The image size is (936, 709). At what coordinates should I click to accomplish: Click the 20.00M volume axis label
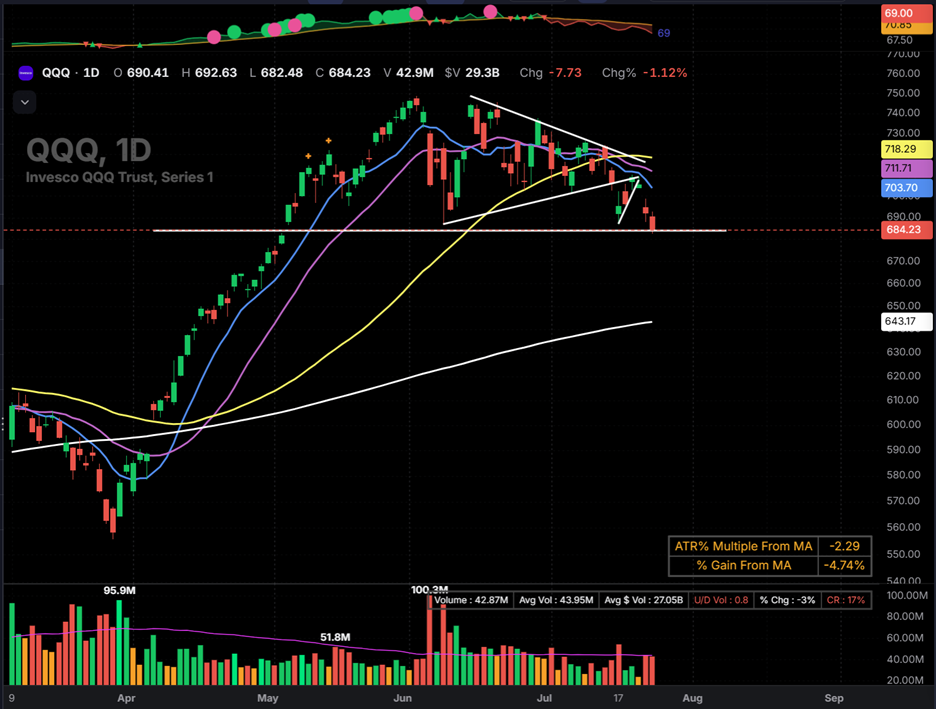905,680
